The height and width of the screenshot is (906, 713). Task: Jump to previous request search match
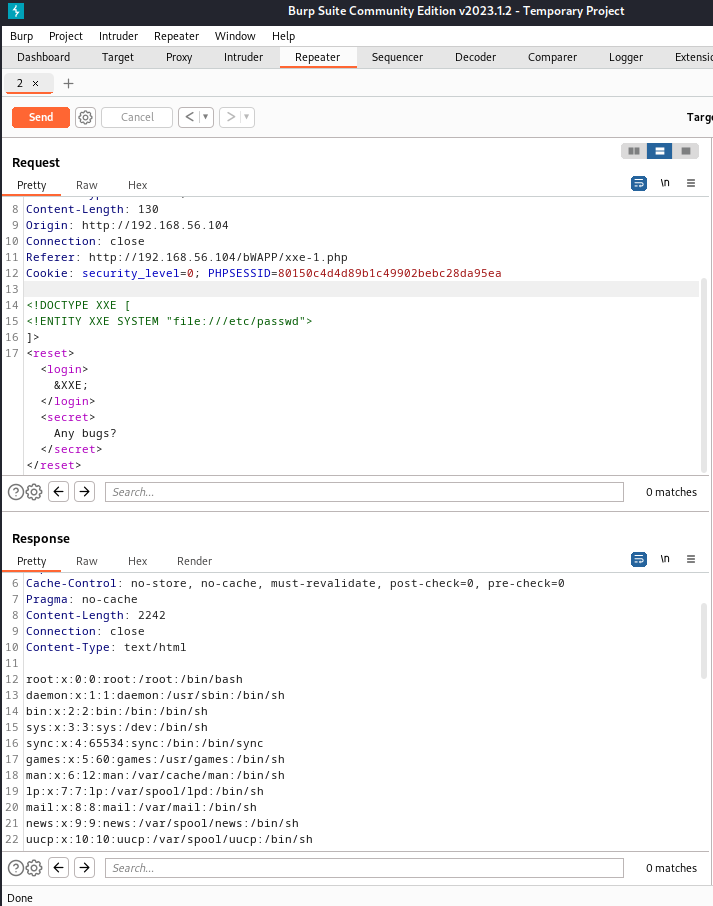point(58,492)
